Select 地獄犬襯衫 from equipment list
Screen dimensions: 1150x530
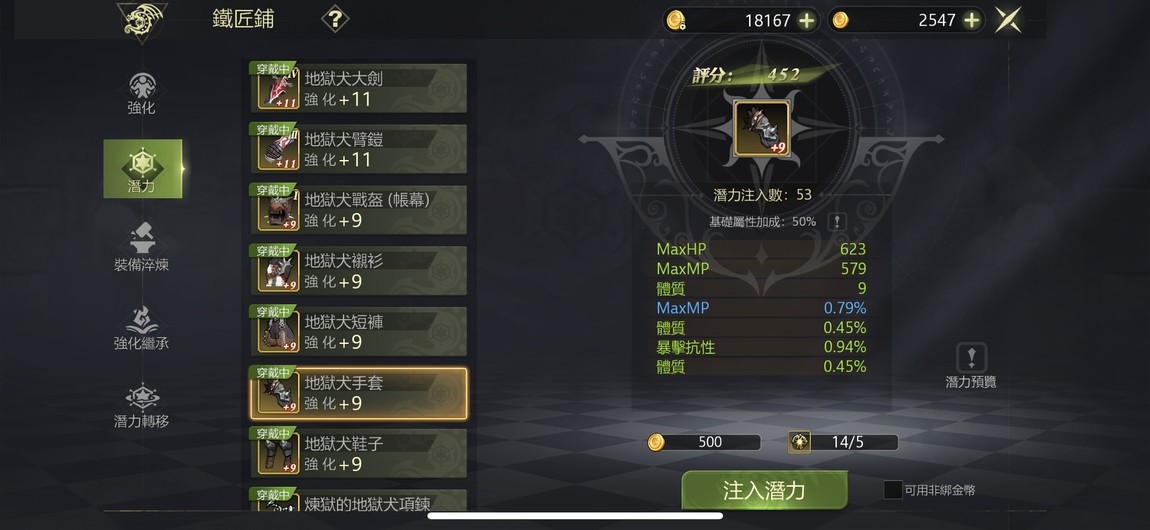coord(359,270)
